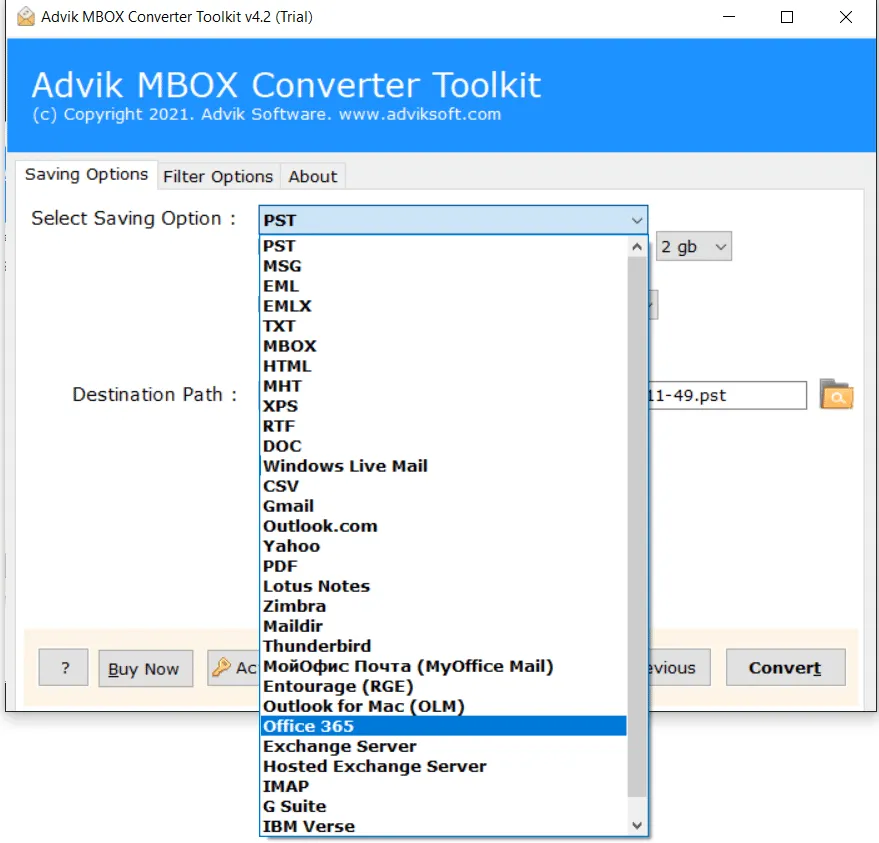
Task: Select IBM Verse saving option
Action: point(443,826)
